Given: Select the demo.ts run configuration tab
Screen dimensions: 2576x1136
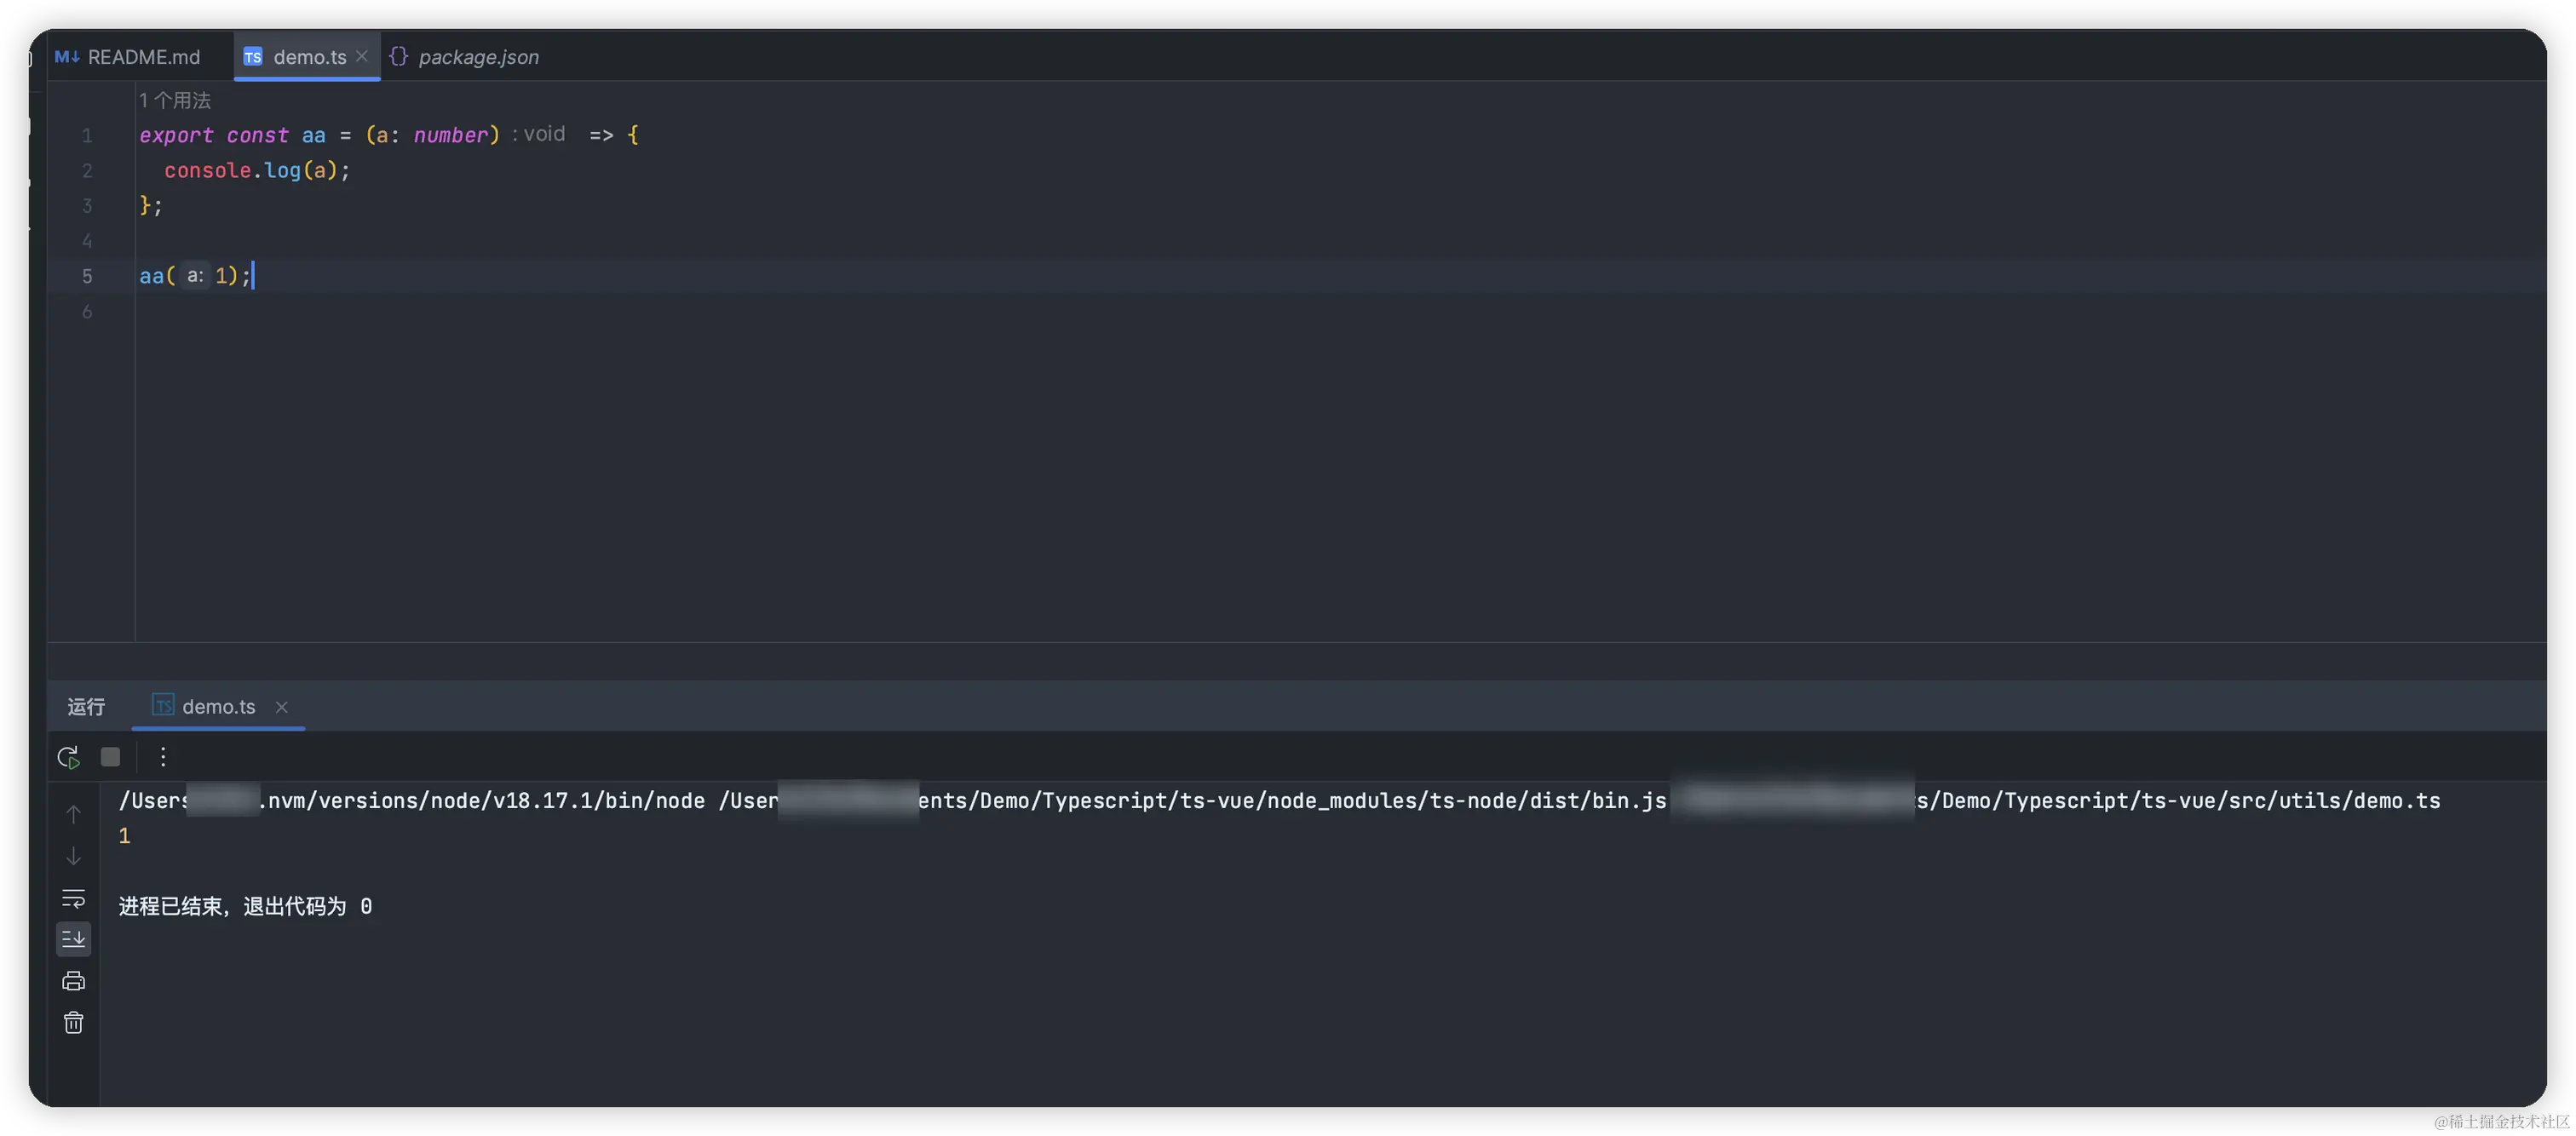Looking at the screenshot, I should [x=217, y=707].
